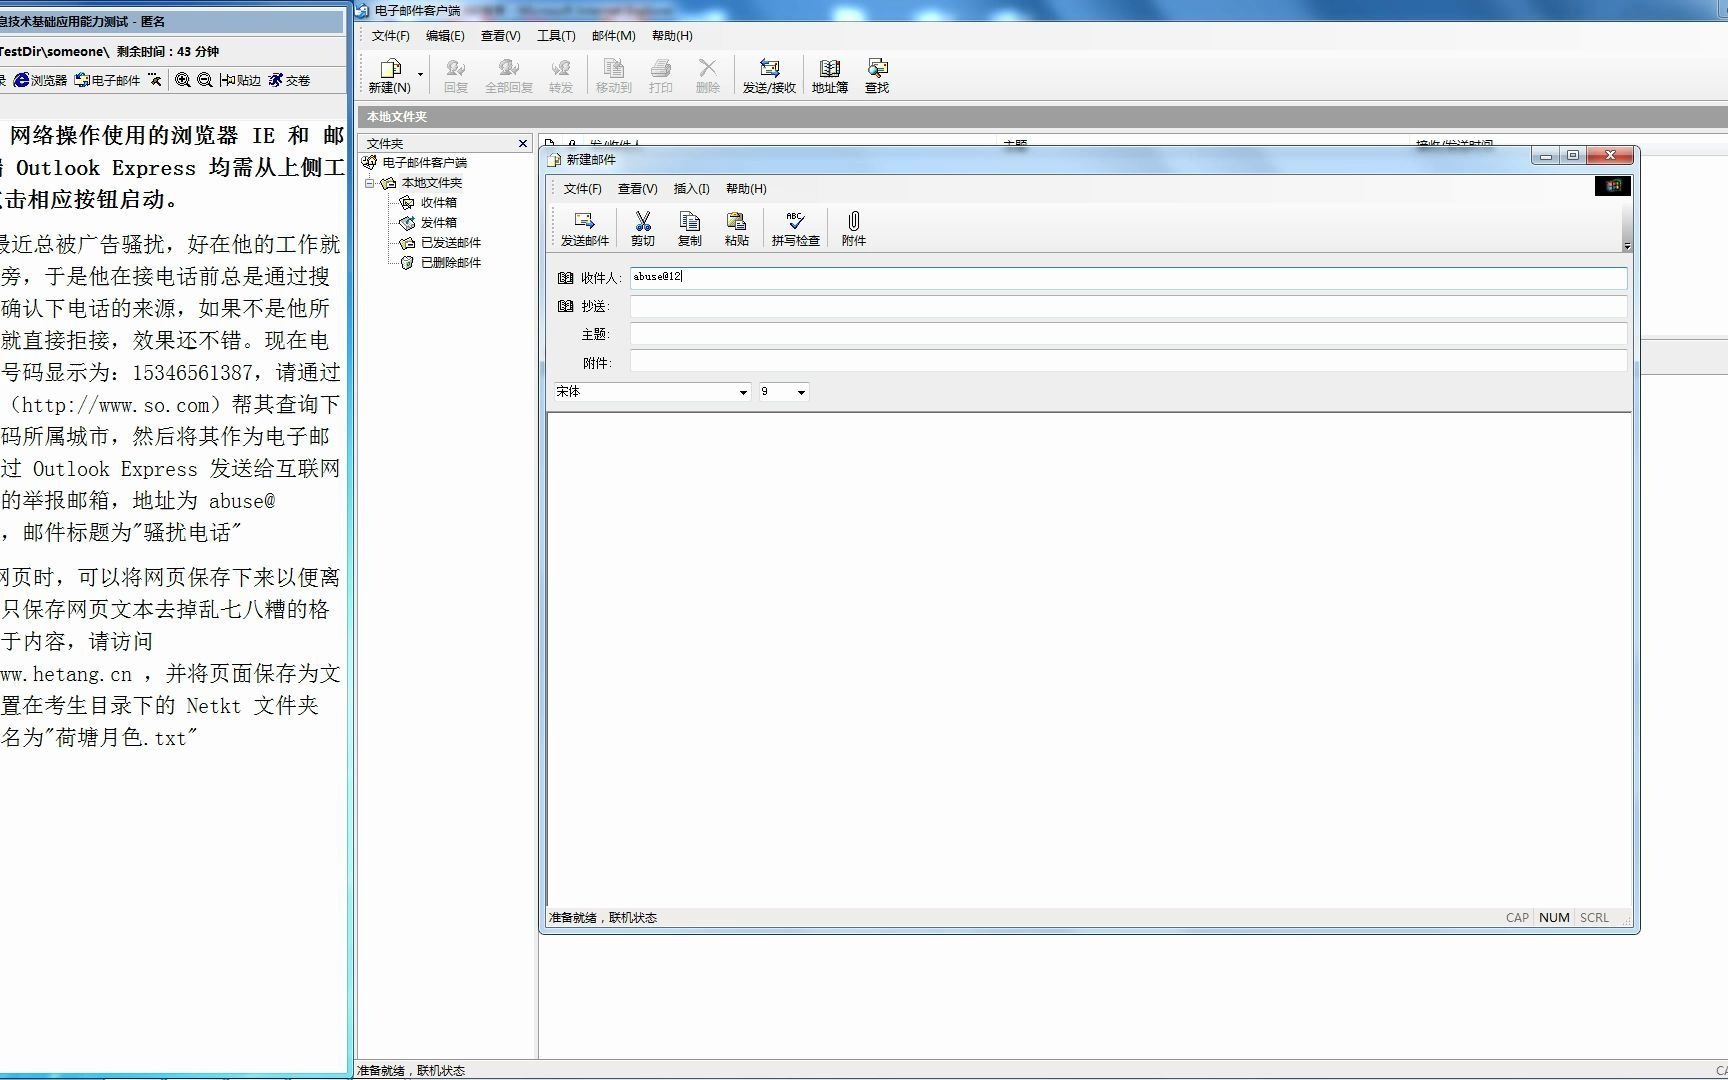The image size is (1728, 1080).
Task: Click the address book icon beside 收件人
Action: click(566, 278)
